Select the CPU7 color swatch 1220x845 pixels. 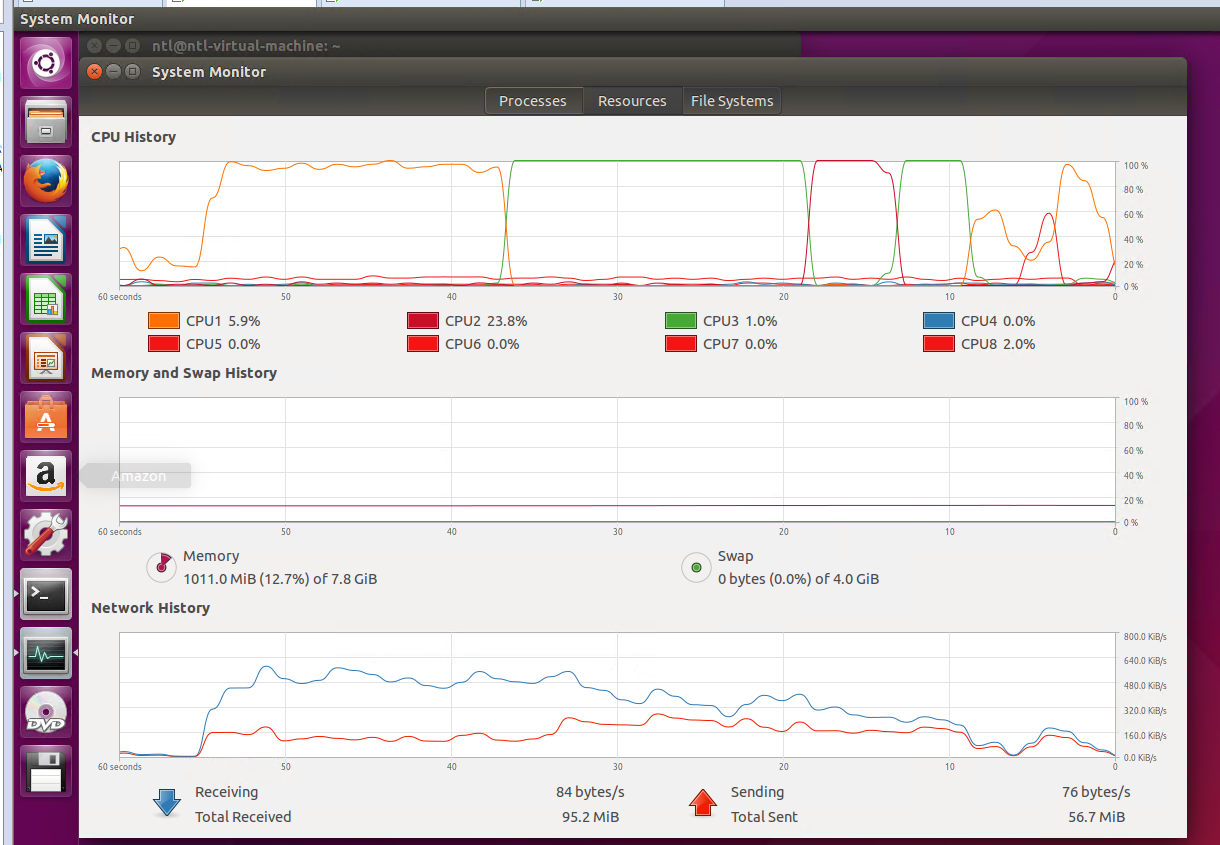[x=680, y=344]
